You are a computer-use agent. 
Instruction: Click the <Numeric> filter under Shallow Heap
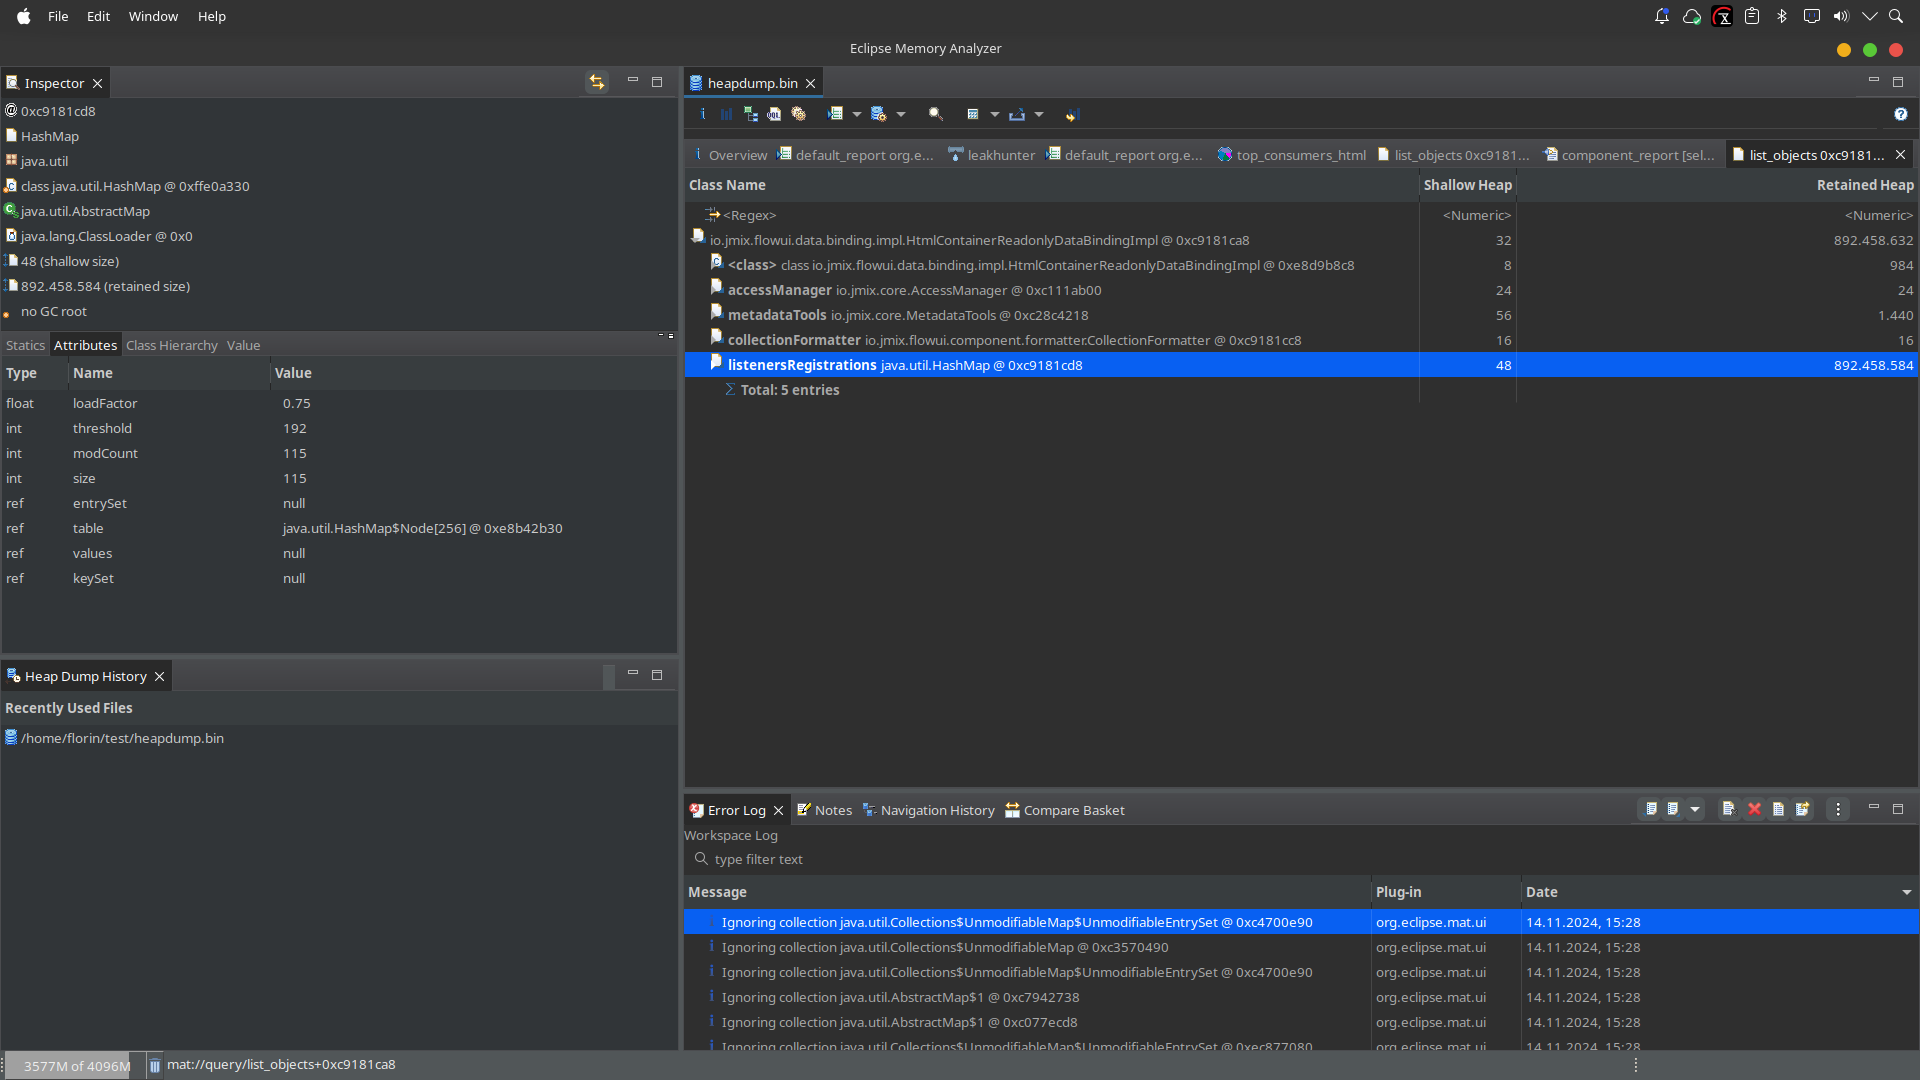pyautogui.click(x=1476, y=215)
